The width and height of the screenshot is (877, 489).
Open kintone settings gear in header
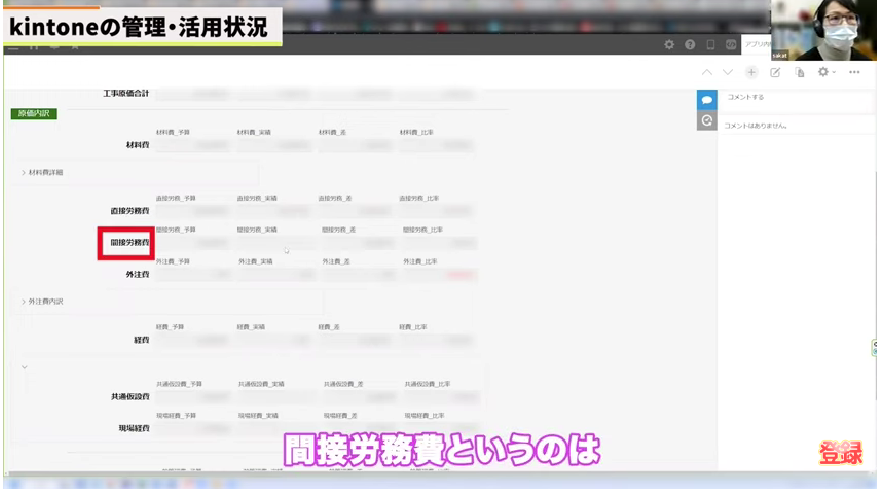(x=669, y=44)
